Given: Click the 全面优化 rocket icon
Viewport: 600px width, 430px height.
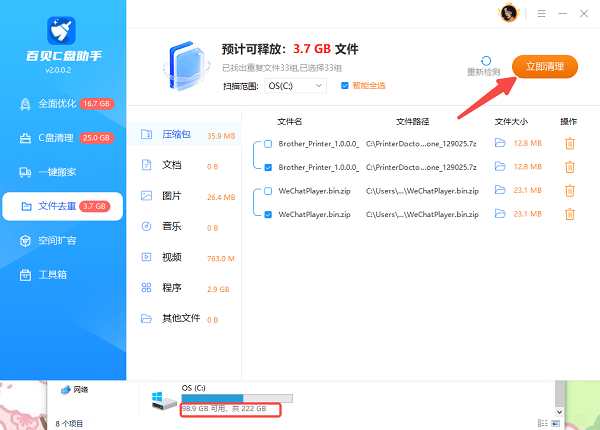Looking at the screenshot, I should point(25,104).
